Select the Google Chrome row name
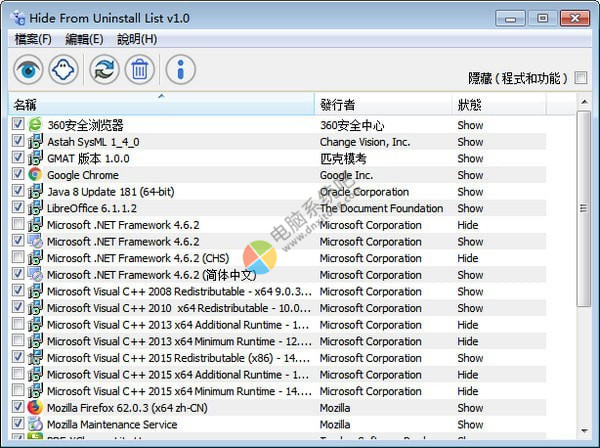The image size is (600, 448). click(x=83, y=175)
